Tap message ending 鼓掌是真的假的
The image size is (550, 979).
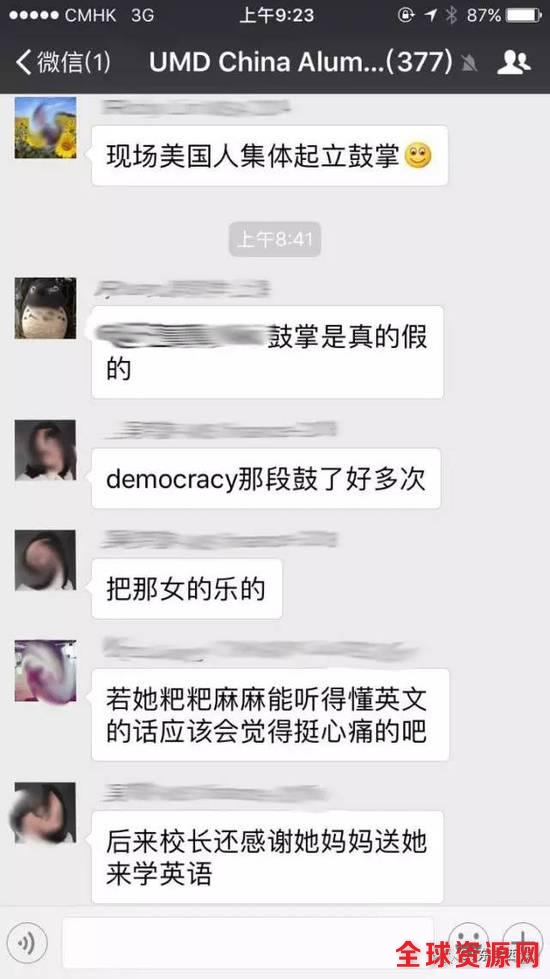267,352
